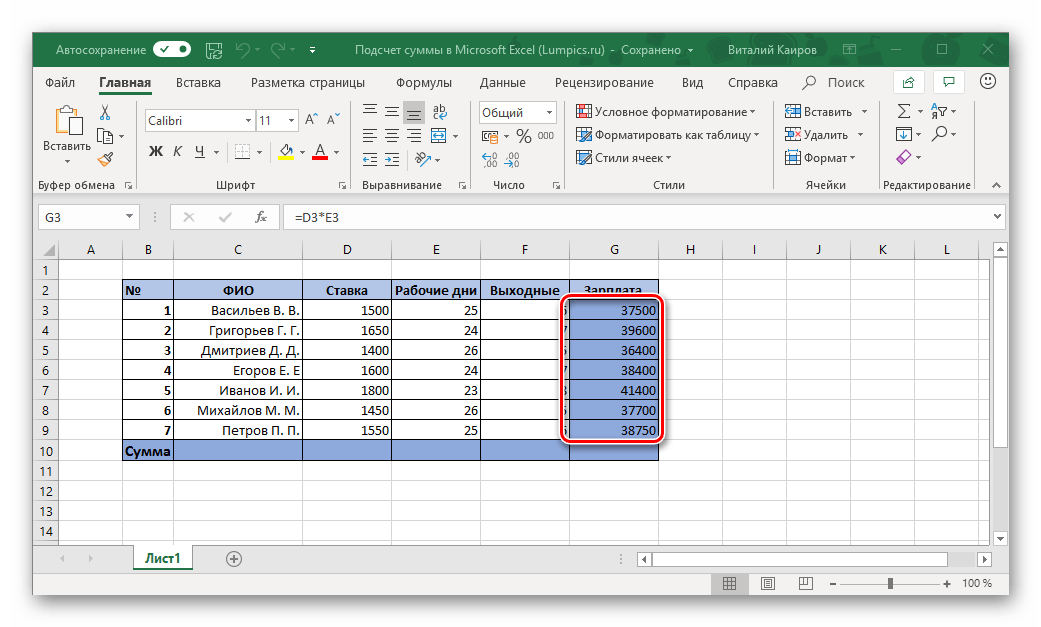Toggle bold Ж formatting
The height and width of the screenshot is (627, 1041).
[156, 152]
